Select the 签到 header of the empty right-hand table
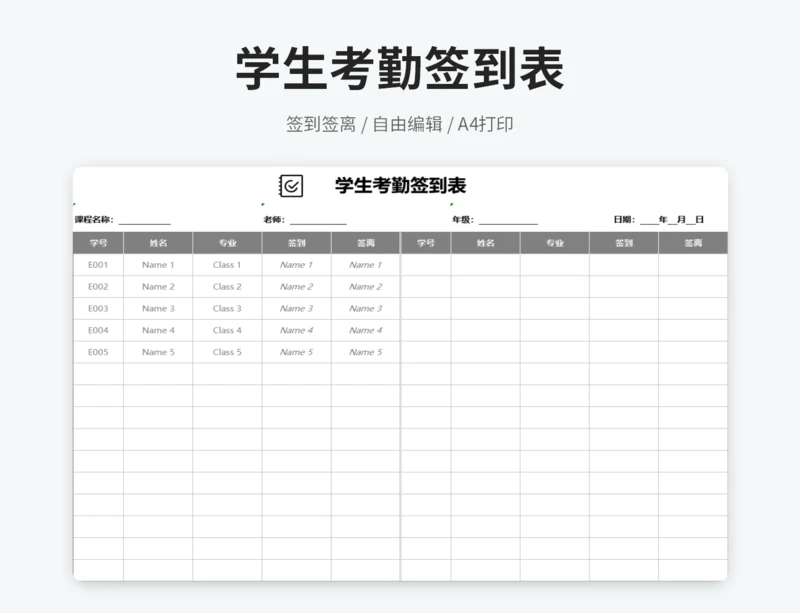This screenshot has height=613, width=800. click(x=624, y=243)
